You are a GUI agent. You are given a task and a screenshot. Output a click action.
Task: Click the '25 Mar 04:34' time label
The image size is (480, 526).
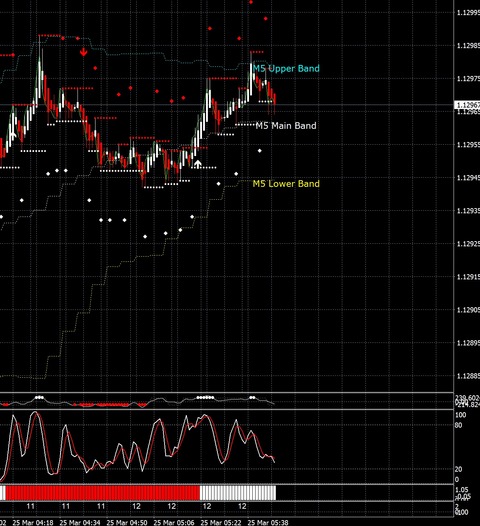coord(80,523)
